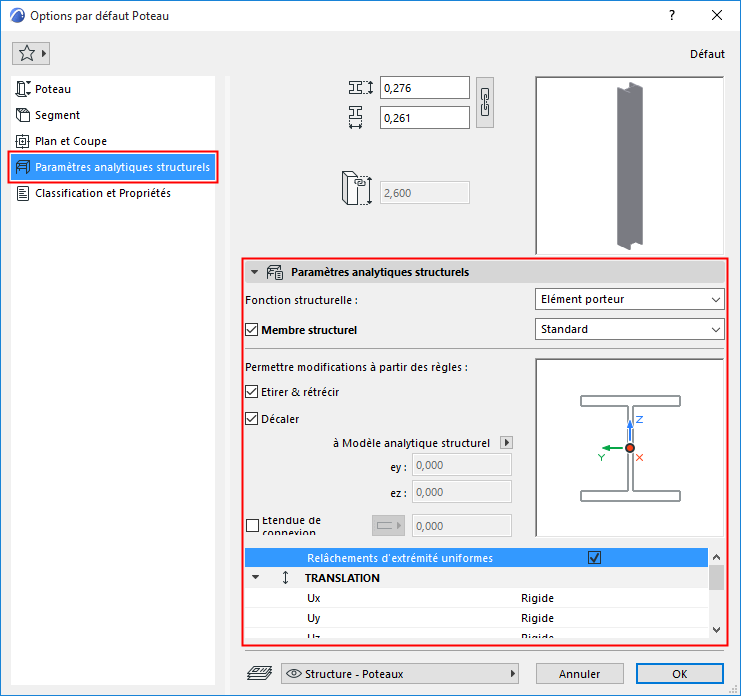Click the 2,600 height field

pyautogui.click(x=425, y=193)
